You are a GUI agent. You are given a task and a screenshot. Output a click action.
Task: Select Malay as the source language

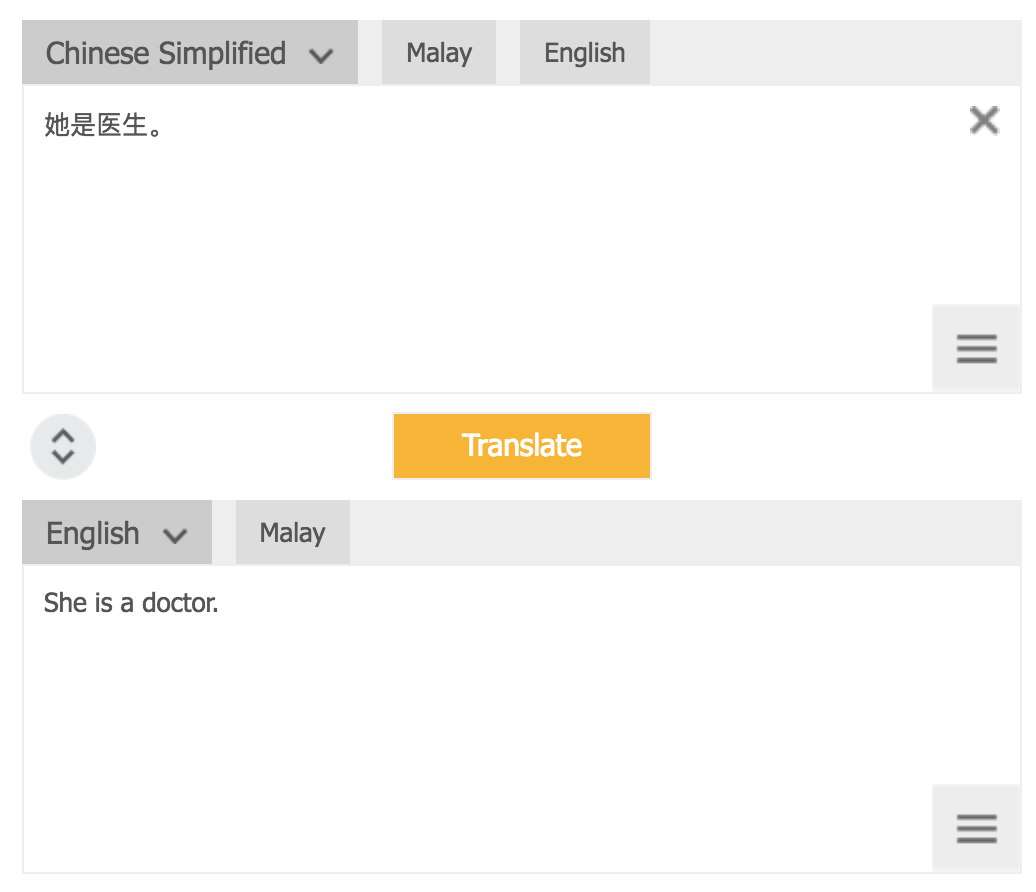[x=439, y=53]
